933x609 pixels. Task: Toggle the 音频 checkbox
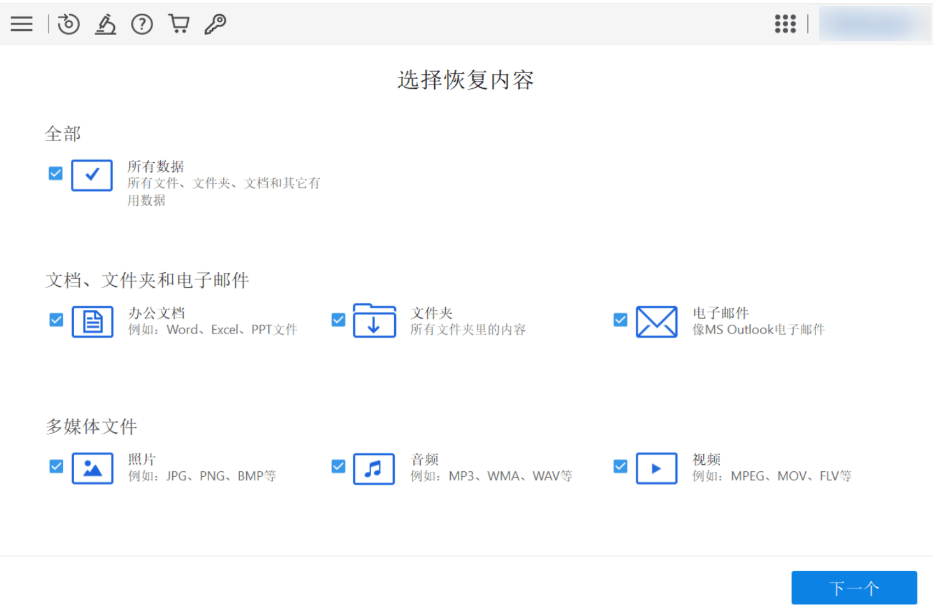[338, 466]
